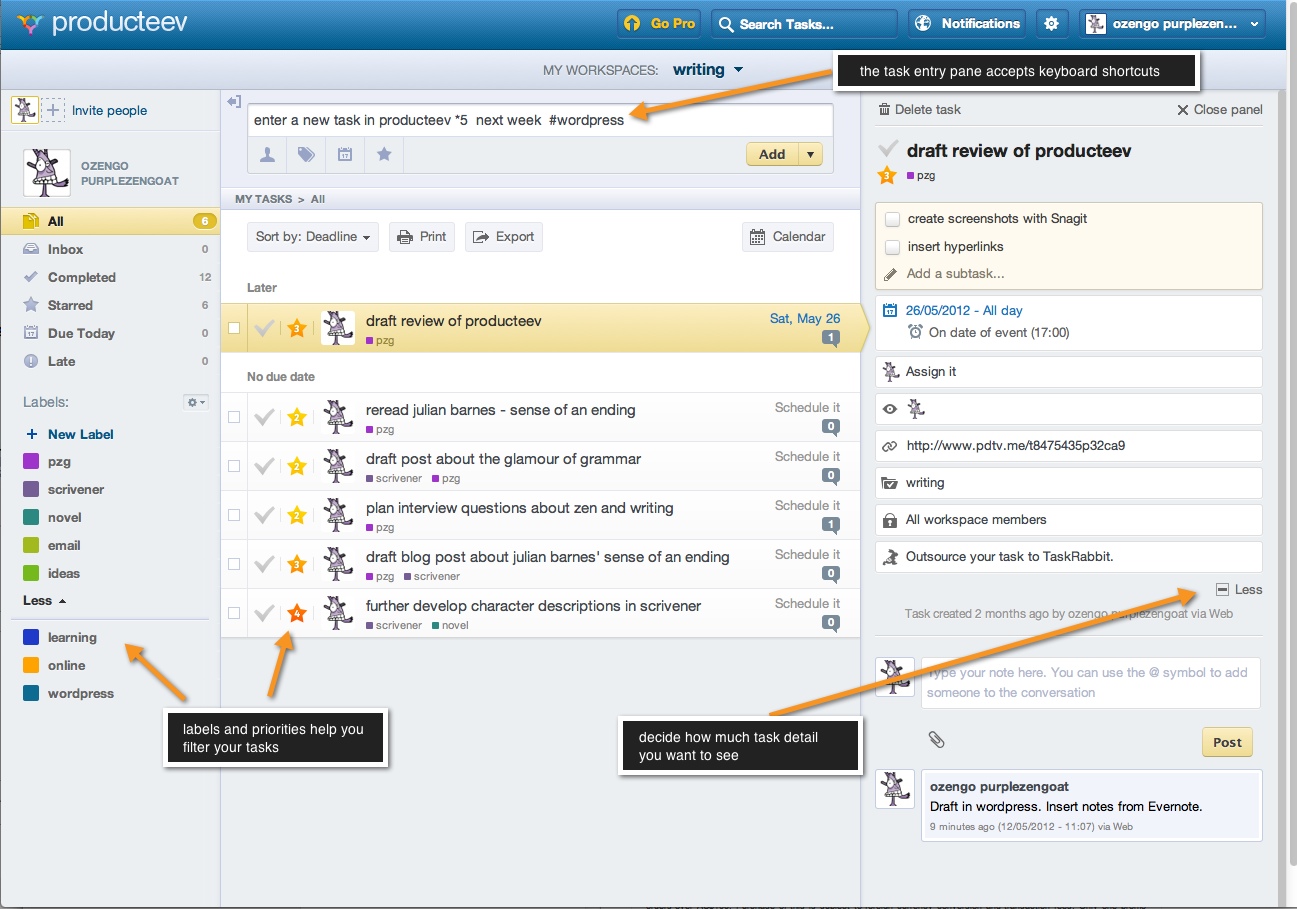Viewport: 1297px width, 909px height.
Task: Check the 'create screenshots with Snagit' subtask
Action: click(x=893, y=219)
